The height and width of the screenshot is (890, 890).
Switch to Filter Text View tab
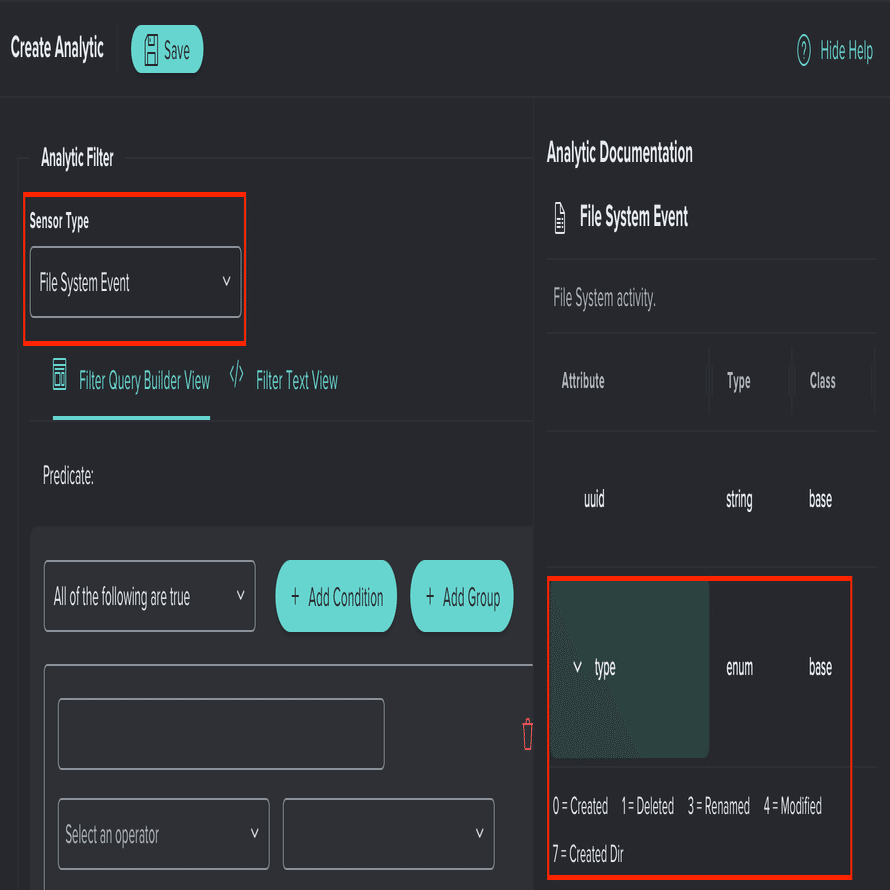(284, 379)
